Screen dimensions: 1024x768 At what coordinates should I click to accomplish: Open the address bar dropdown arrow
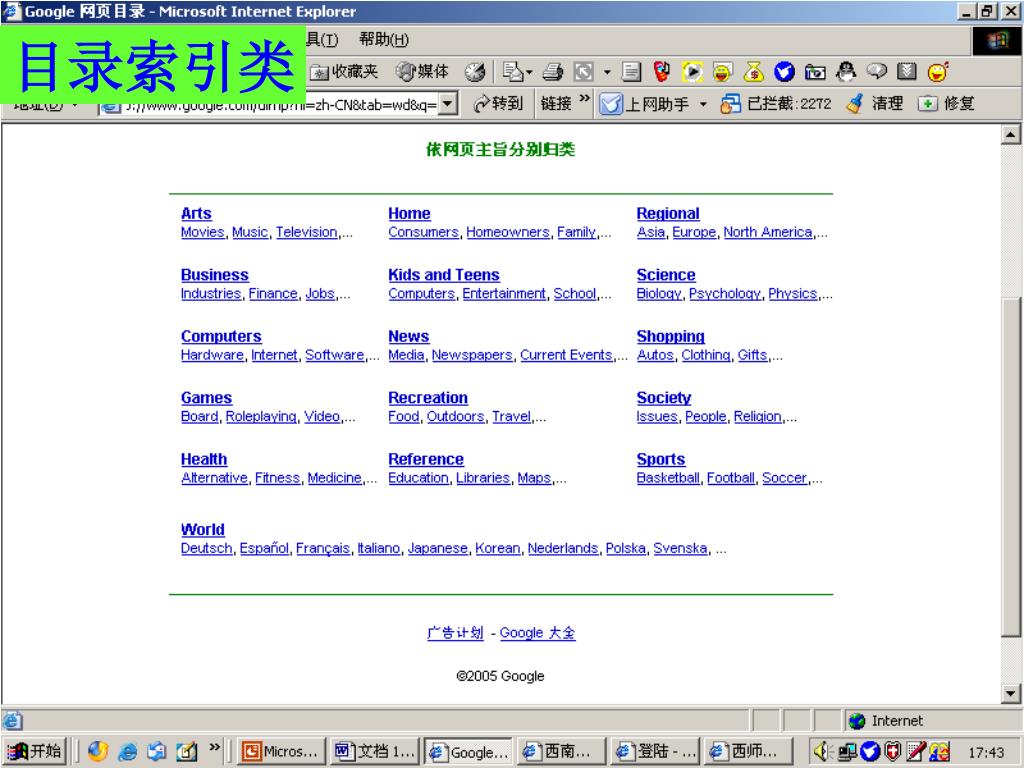(x=447, y=103)
